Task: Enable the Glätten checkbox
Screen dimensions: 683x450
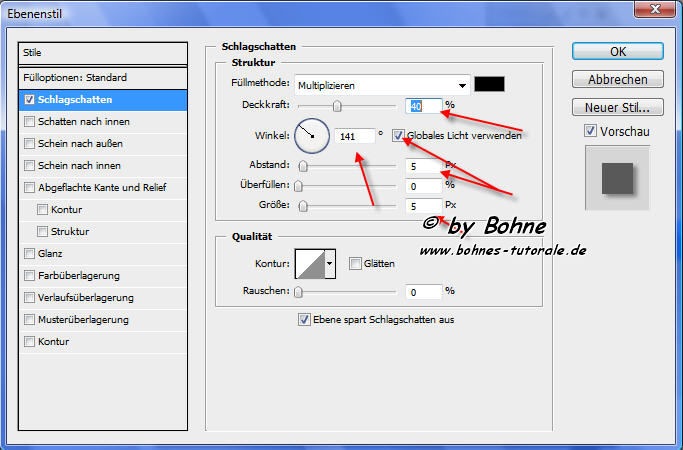Action: (x=355, y=264)
